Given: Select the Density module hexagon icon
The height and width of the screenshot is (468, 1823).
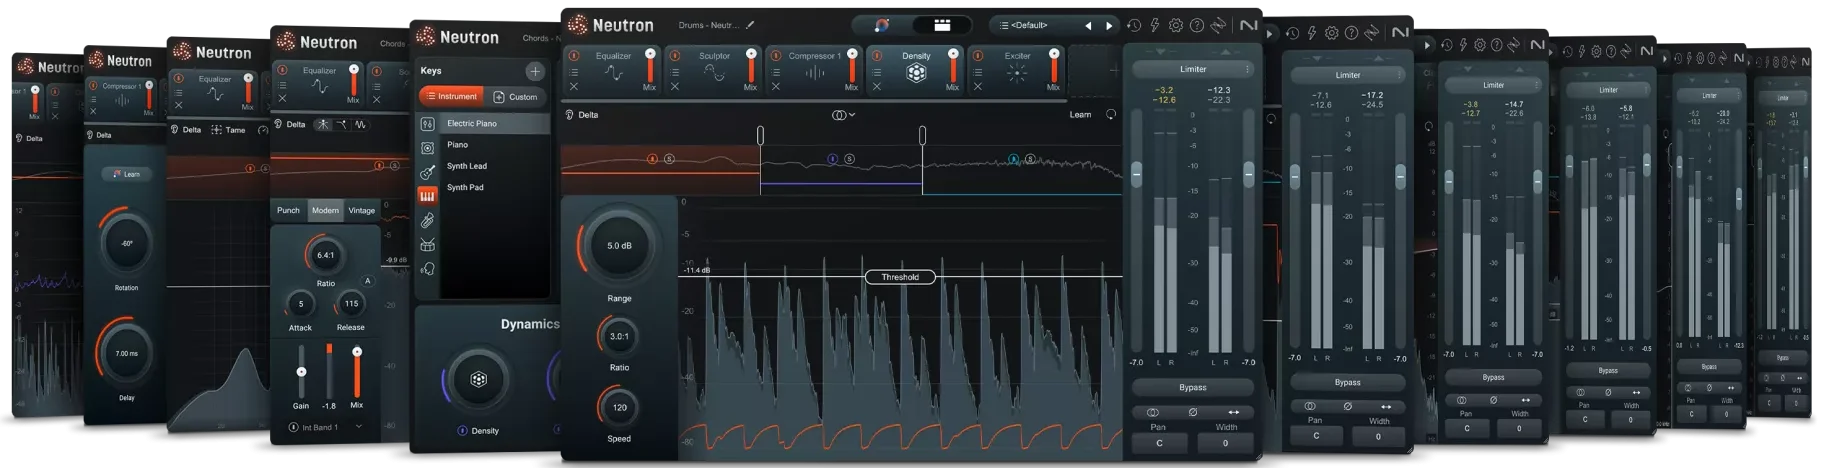Looking at the screenshot, I should pos(916,73).
